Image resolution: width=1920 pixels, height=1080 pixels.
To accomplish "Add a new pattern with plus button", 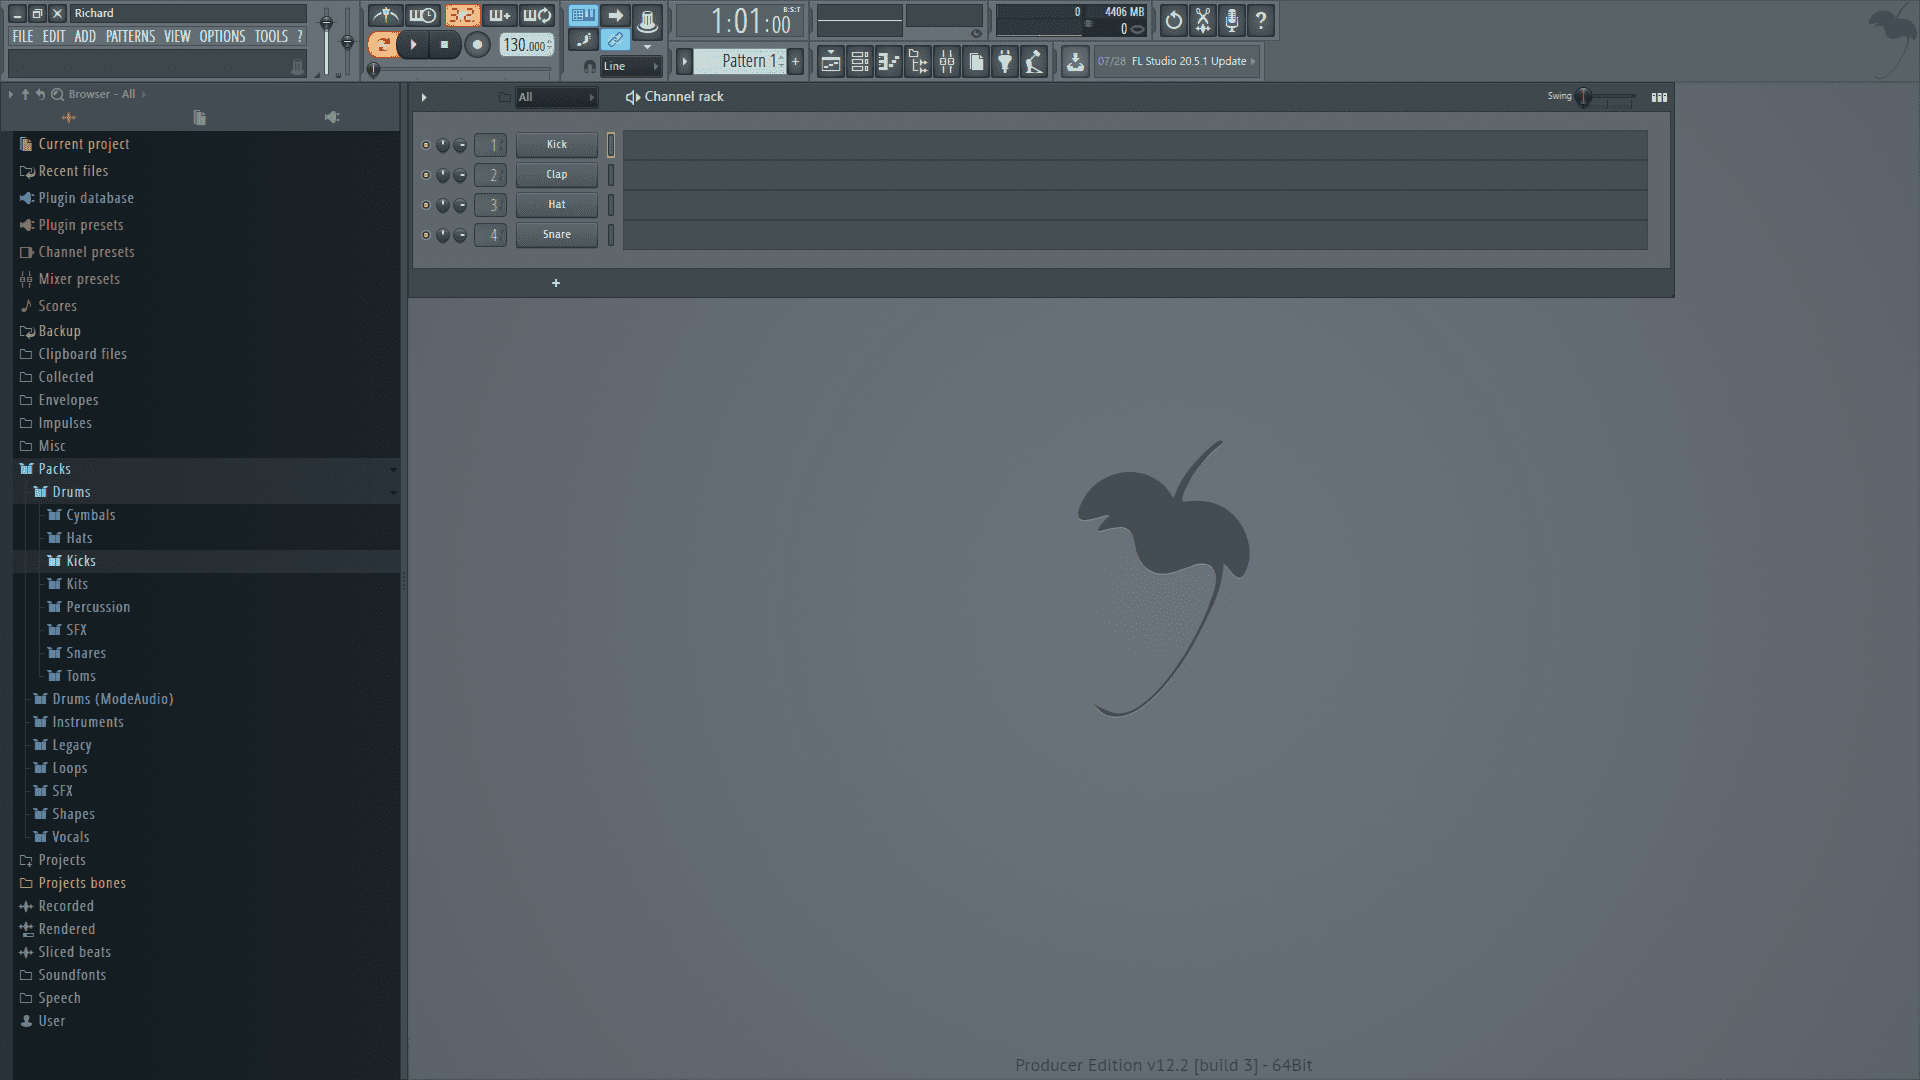I will click(796, 62).
